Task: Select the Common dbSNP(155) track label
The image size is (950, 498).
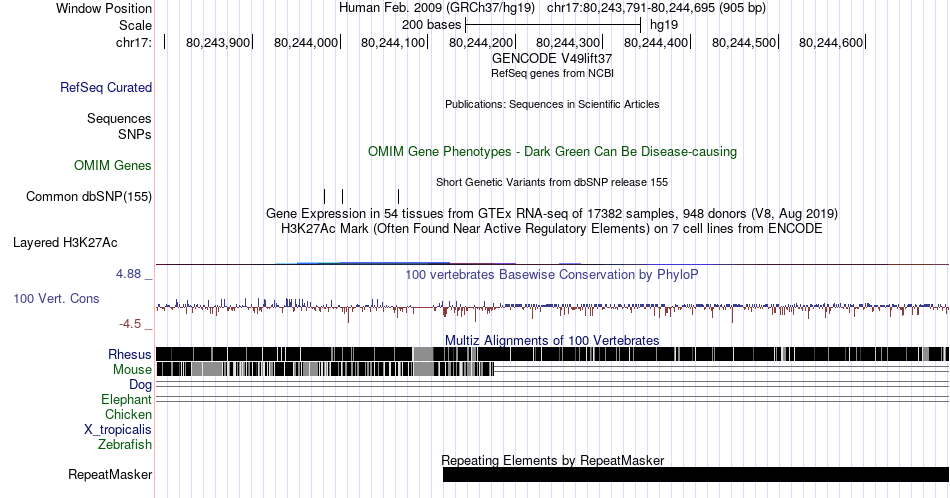Action: (89, 196)
